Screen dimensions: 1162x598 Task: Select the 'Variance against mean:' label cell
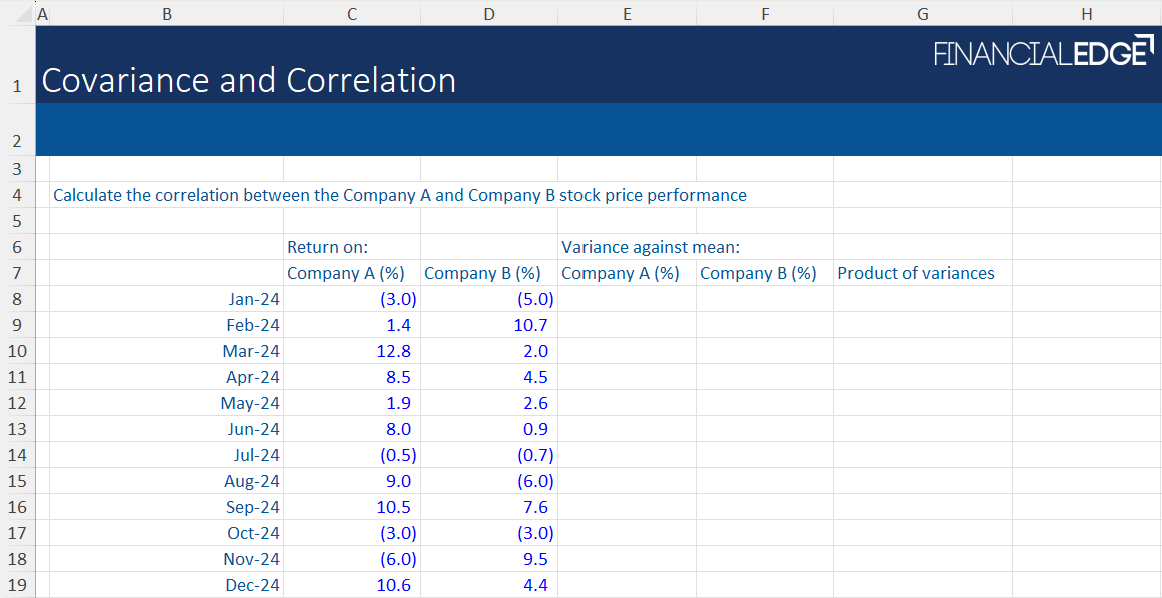click(x=628, y=247)
